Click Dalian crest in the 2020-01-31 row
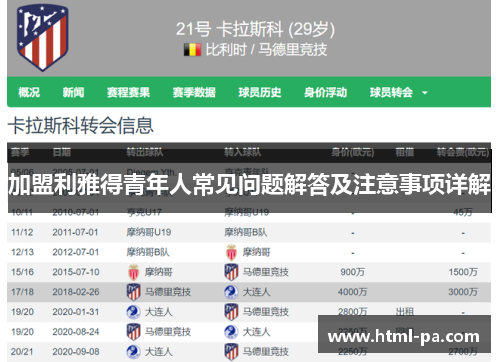 click(x=133, y=312)
